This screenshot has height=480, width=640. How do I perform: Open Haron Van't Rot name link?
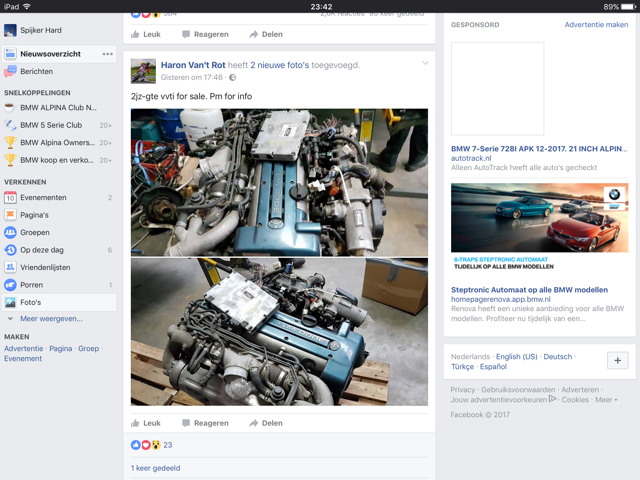pyautogui.click(x=193, y=65)
